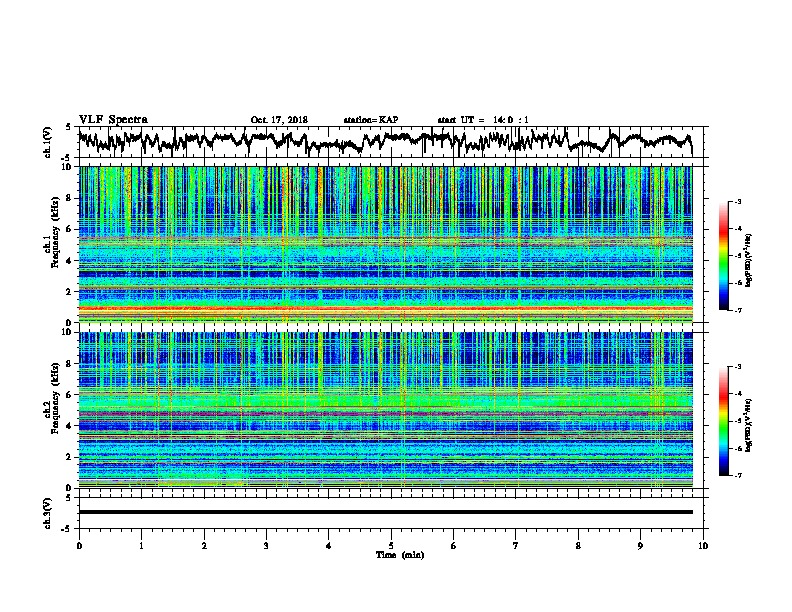Click the ch.1(V) waveform trace panel

pyautogui.click(x=393, y=142)
